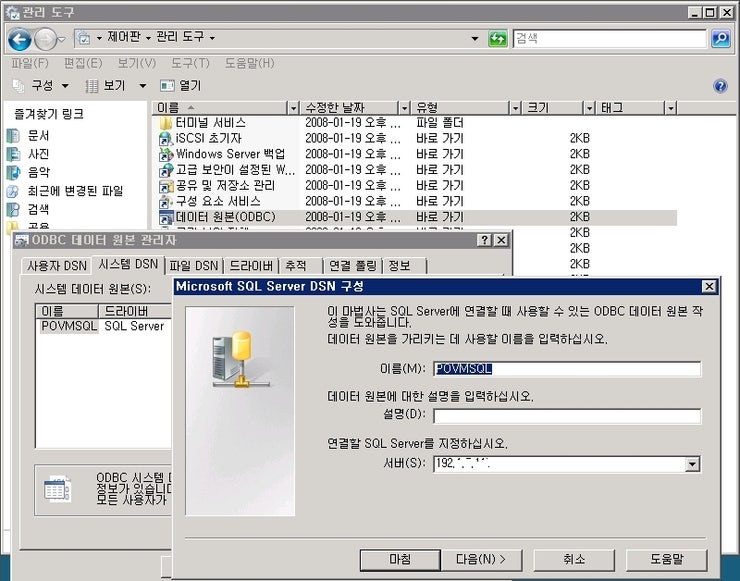Click the 열기 toolbar button

point(181,86)
